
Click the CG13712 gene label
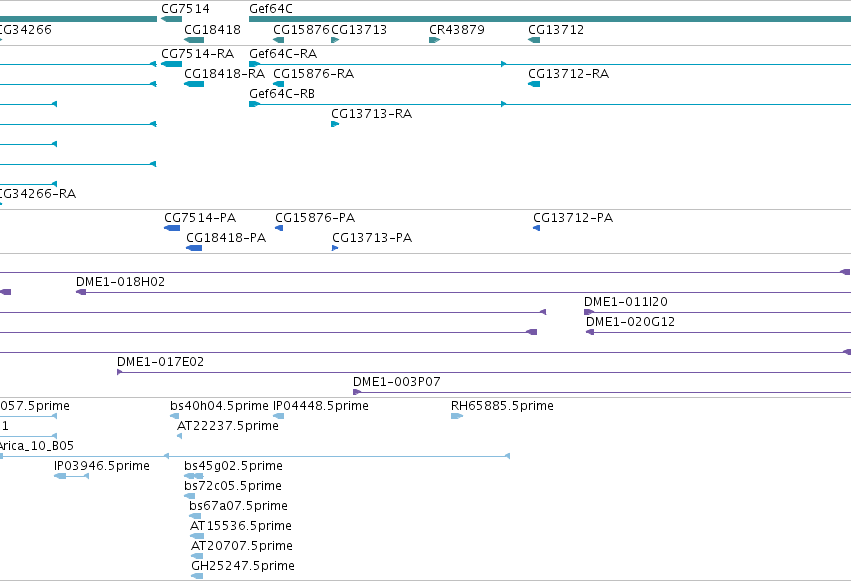(556, 29)
